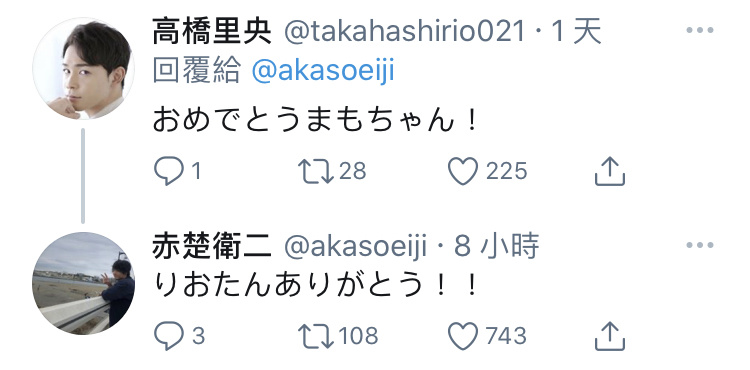Reply to 高橋里央's tweet
Viewport: 750px width, 370px height.
169,171
